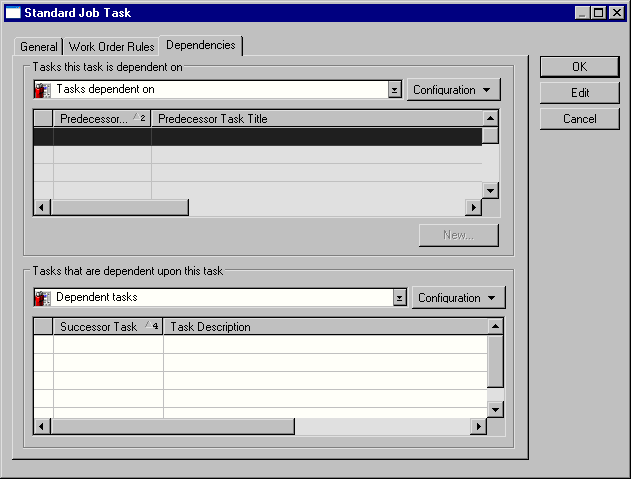Maximize the Standard Job Task window
Viewport: 631px width, 479px height.
pyautogui.click(x=598, y=13)
